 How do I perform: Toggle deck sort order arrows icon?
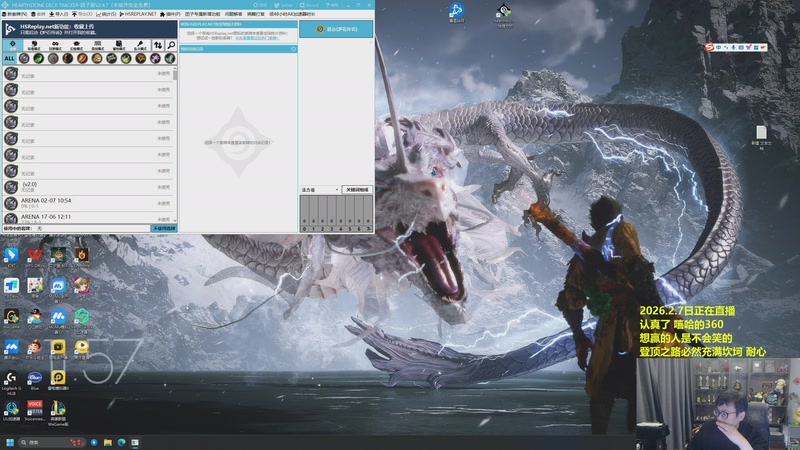[x=158, y=45]
